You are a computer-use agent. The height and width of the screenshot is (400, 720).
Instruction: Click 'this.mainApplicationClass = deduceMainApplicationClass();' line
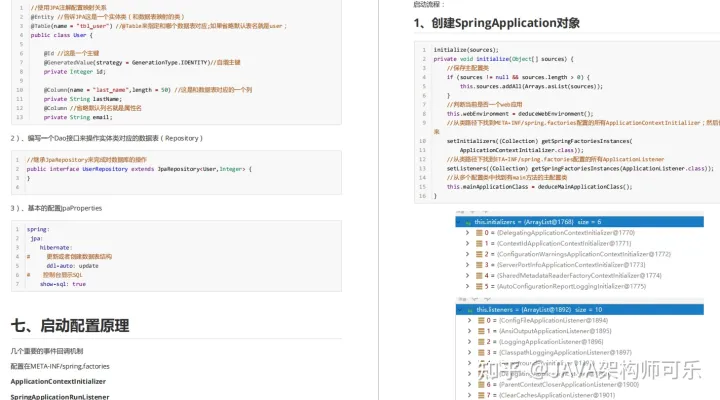pyautogui.click(x=540, y=187)
